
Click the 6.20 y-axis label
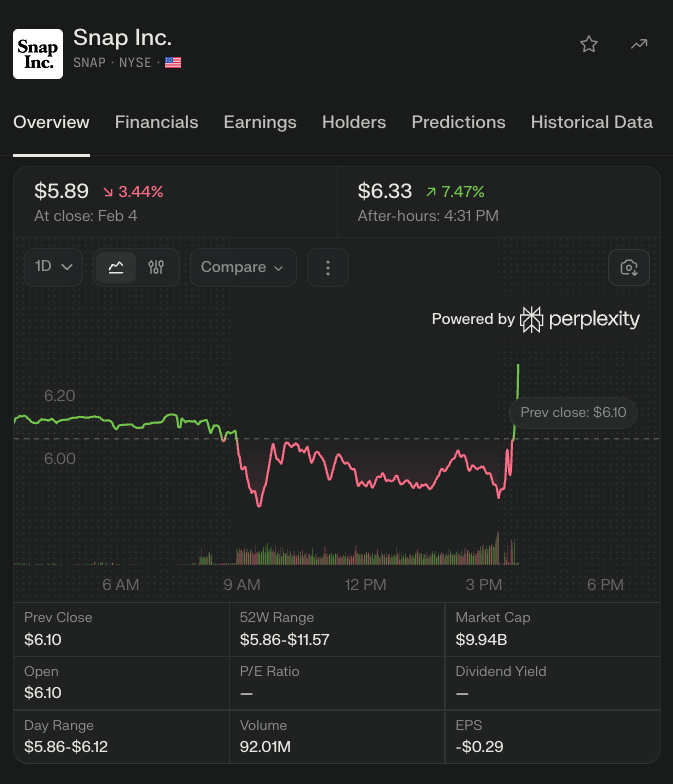[x=60, y=396]
